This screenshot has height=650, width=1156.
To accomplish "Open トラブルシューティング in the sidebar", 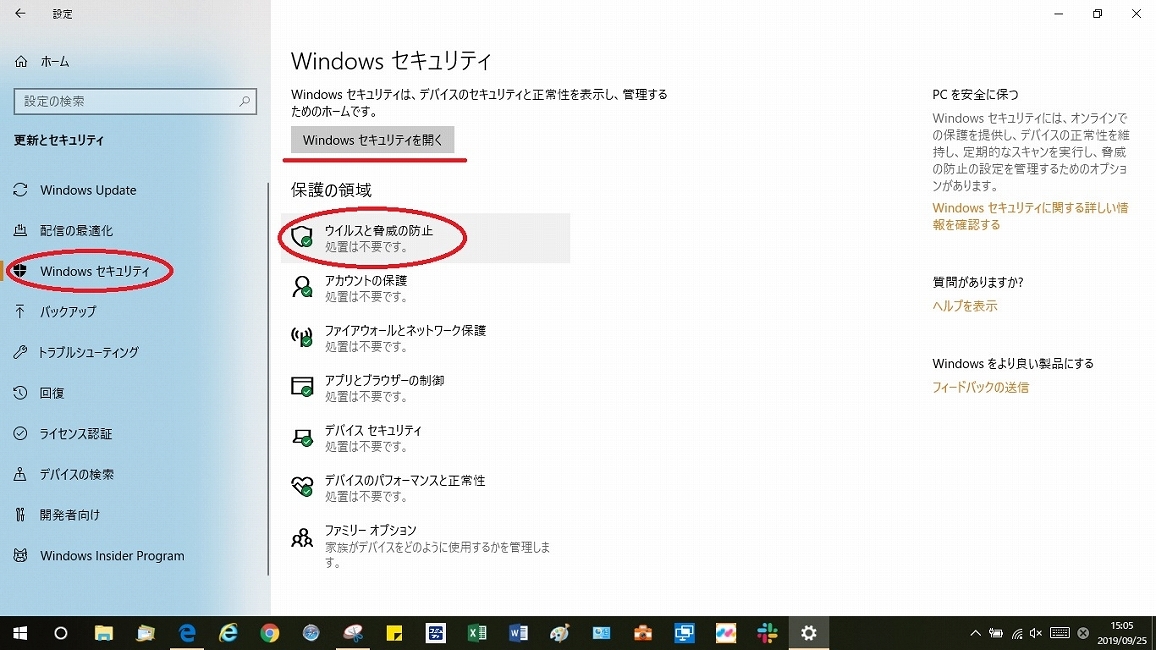I will pos(88,352).
